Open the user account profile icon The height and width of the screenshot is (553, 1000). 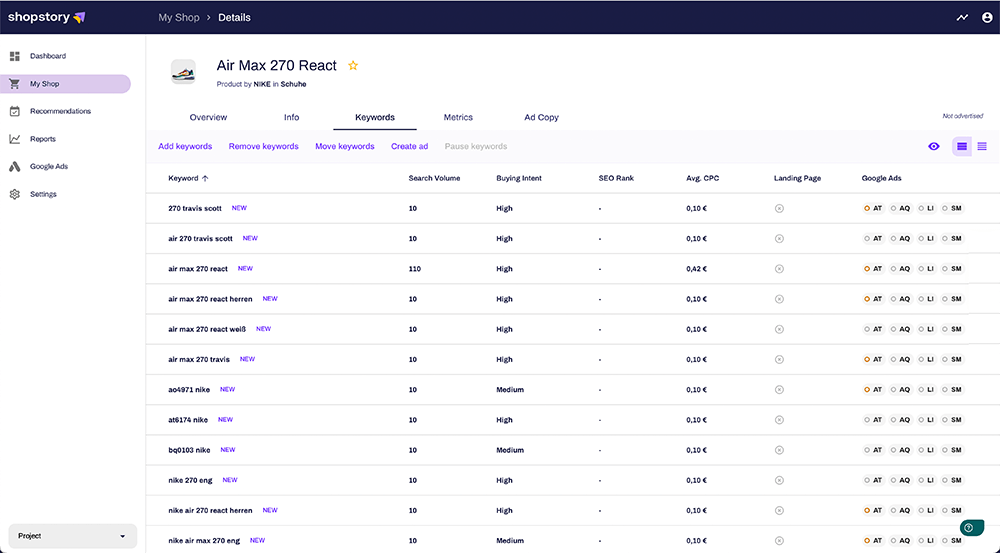tap(987, 17)
